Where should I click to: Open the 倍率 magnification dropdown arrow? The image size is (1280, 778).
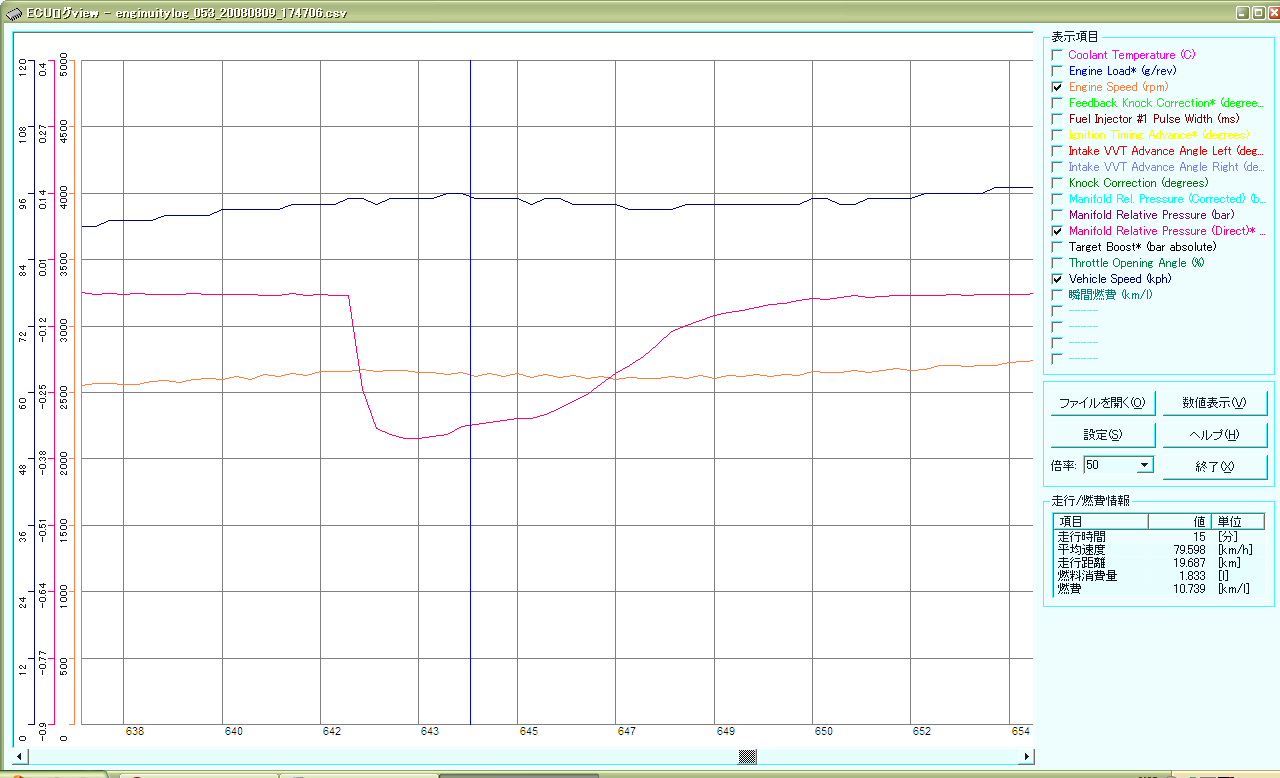tap(1145, 465)
